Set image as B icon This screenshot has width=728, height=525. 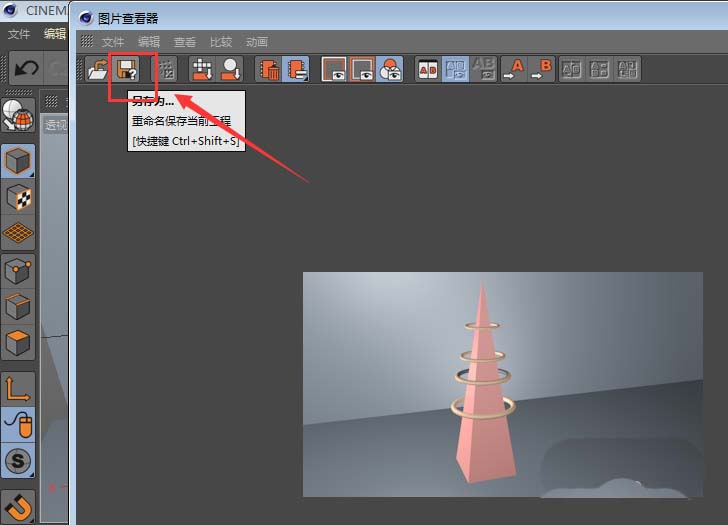[542, 69]
